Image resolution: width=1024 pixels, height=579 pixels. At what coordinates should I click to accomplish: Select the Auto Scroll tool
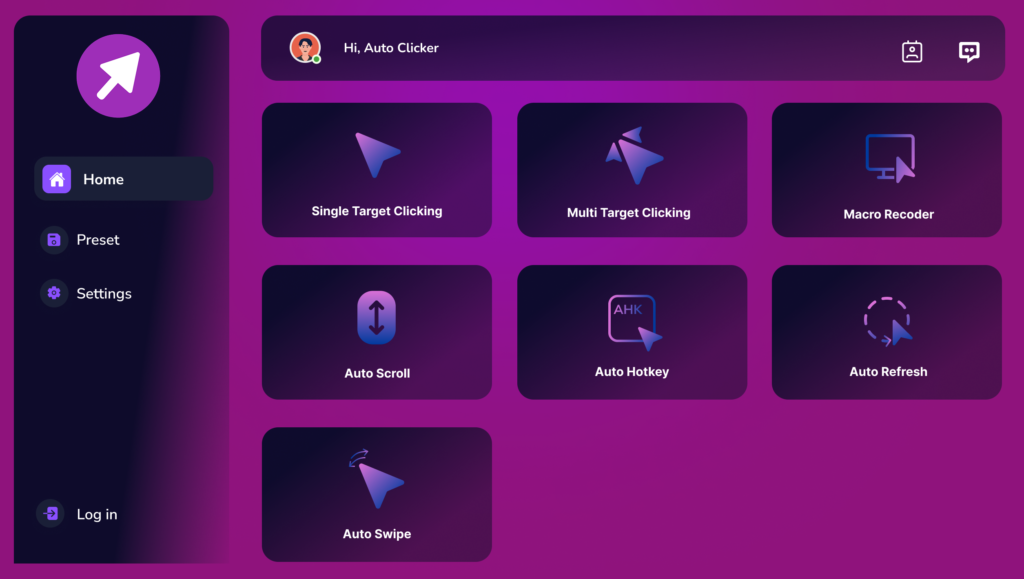(x=376, y=332)
